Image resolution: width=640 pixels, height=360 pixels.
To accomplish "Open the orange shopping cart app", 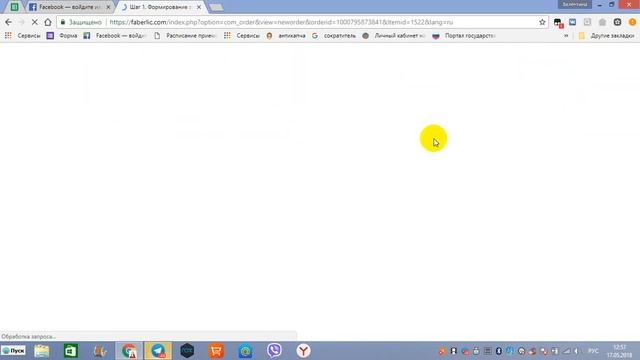I will (x=216, y=351).
